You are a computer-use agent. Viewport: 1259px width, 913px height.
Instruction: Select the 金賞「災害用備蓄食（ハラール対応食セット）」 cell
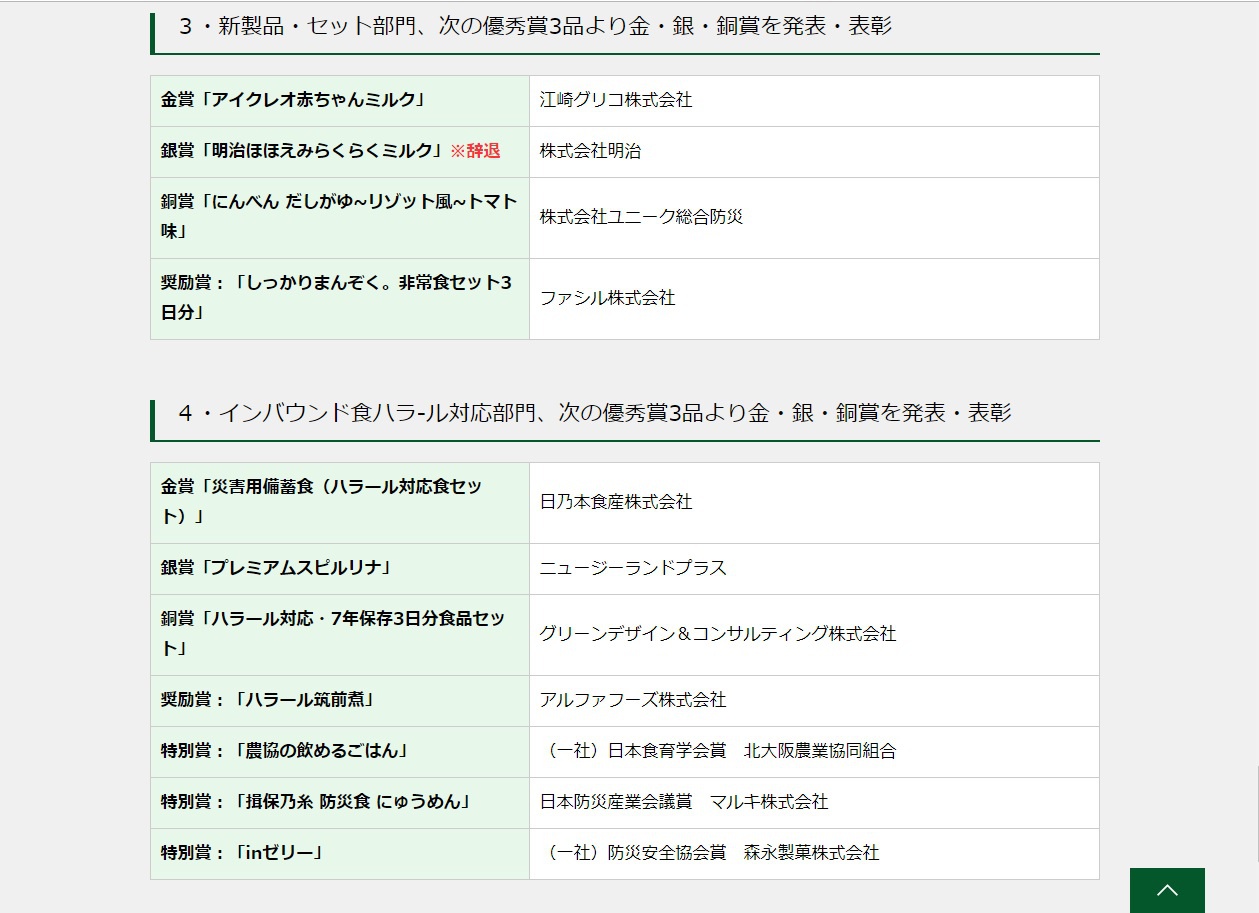click(340, 503)
